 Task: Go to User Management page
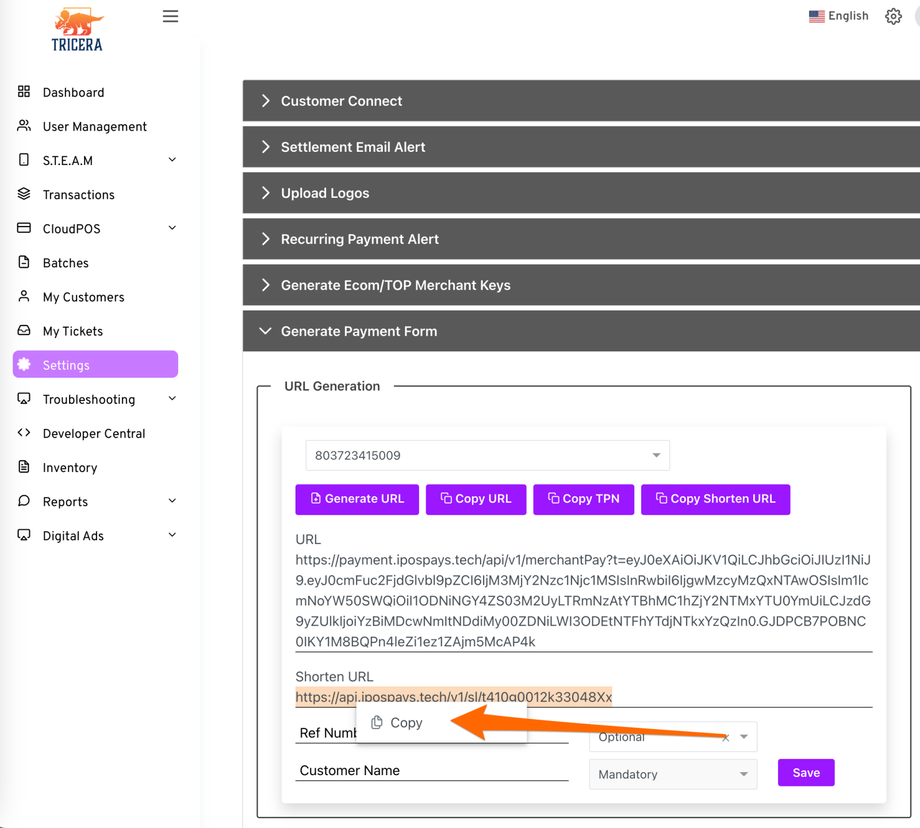tap(94, 127)
